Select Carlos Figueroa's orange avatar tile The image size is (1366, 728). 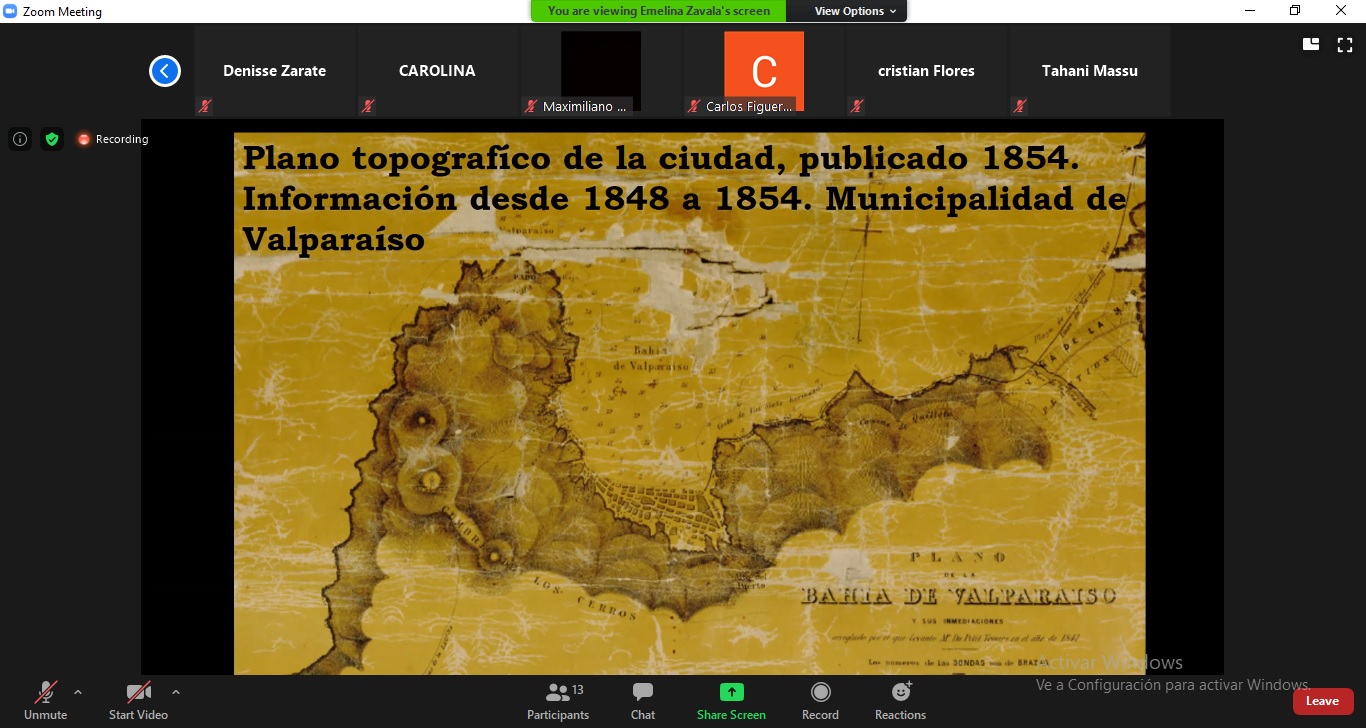coord(764,71)
